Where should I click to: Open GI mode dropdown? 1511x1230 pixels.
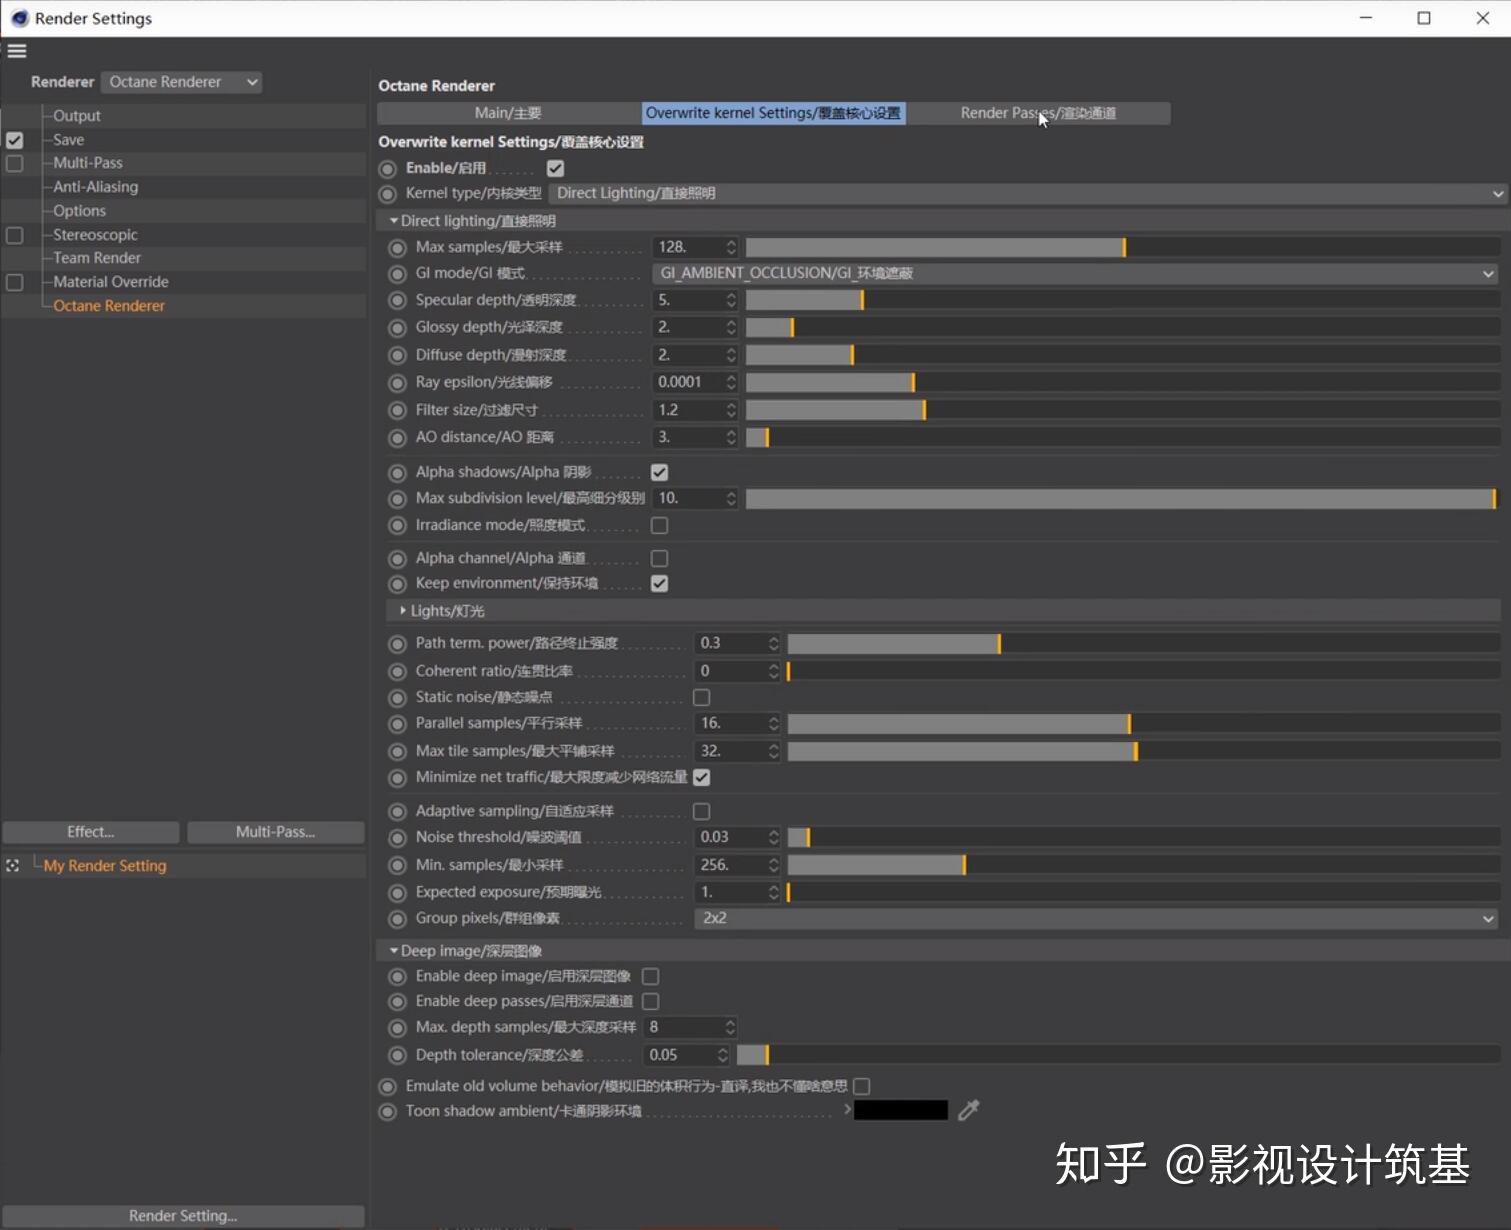pyautogui.click(x=1076, y=273)
